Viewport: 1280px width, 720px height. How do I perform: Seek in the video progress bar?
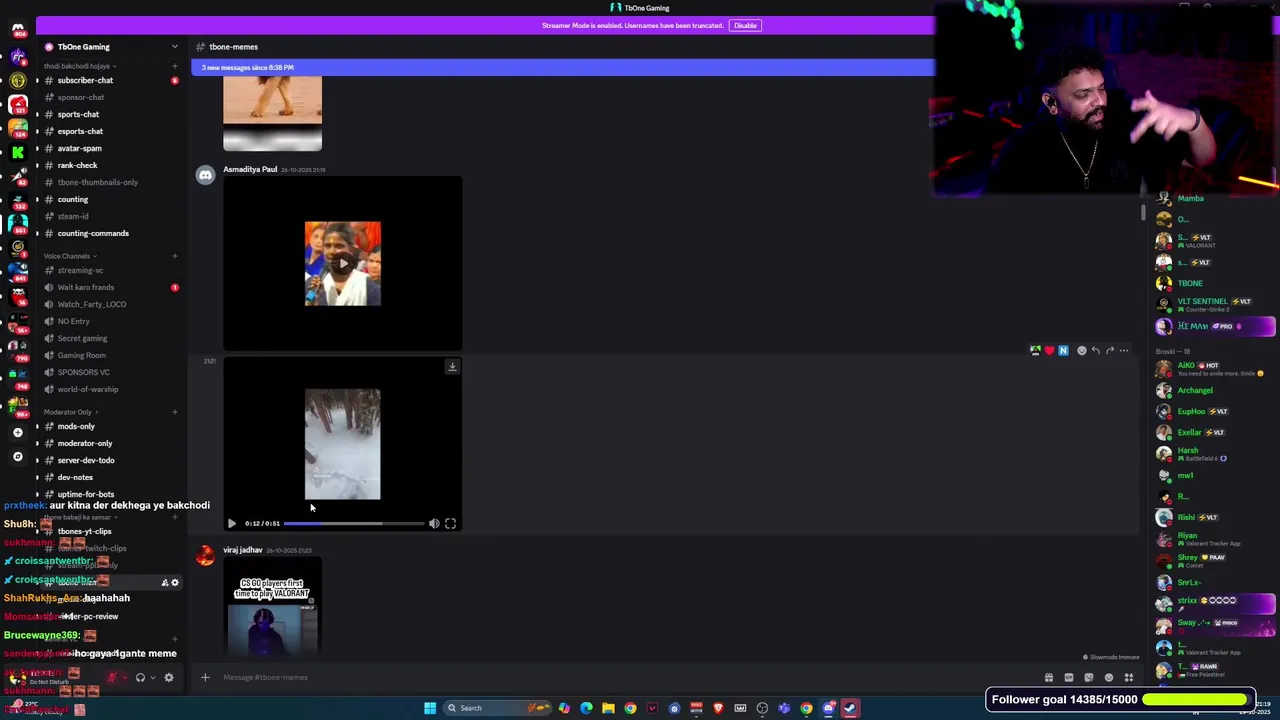[x=354, y=524]
